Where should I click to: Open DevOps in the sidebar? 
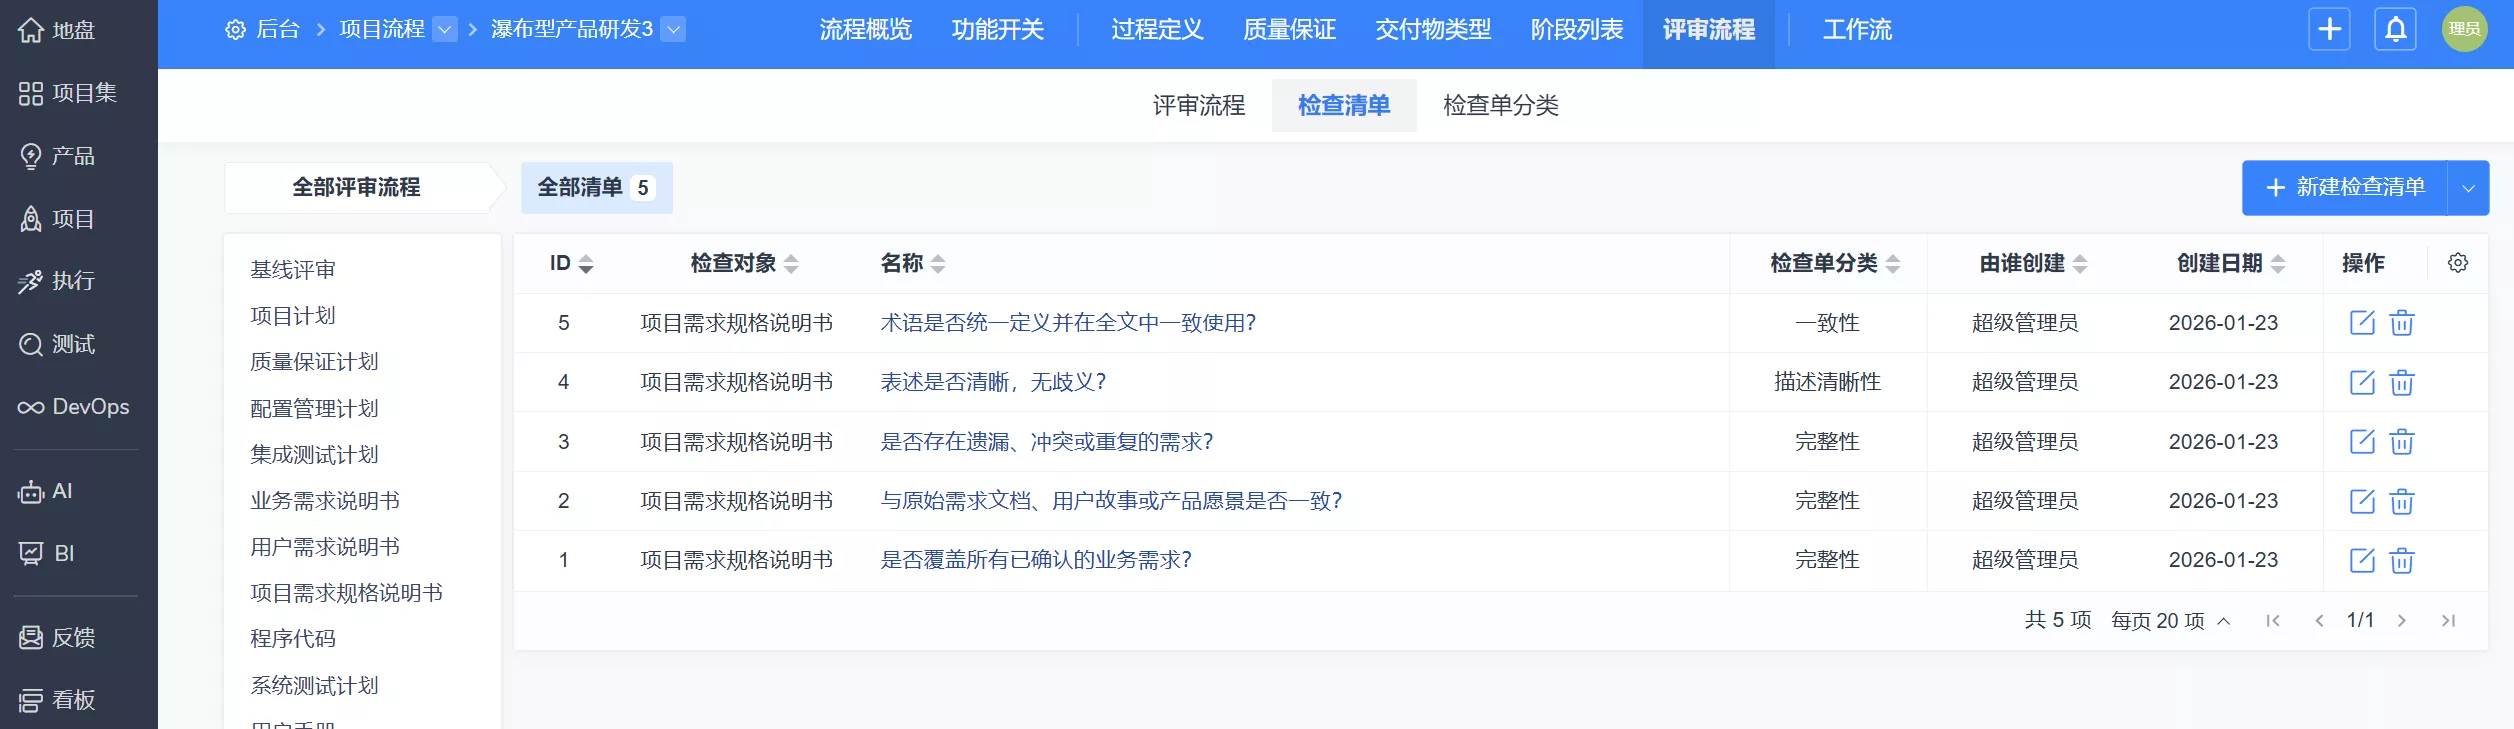[x=74, y=407]
